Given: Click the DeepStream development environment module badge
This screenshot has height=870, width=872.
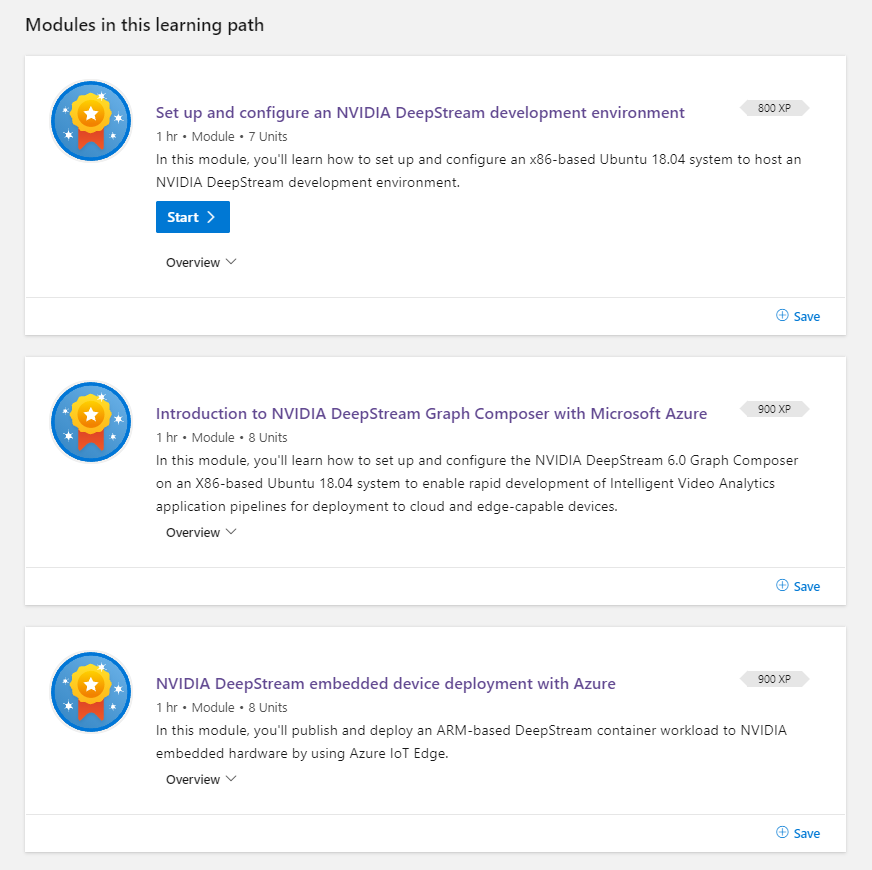Looking at the screenshot, I should (x=91, y=121).
